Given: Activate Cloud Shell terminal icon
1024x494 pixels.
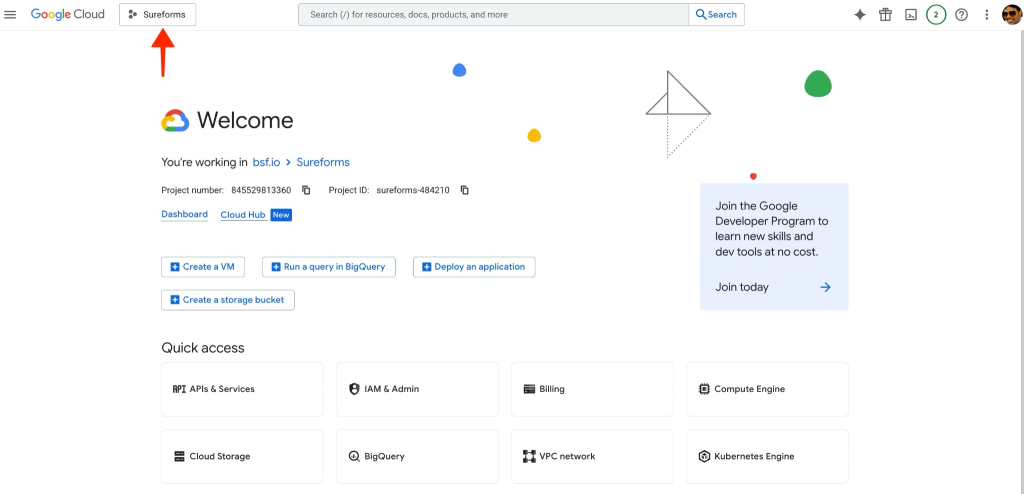Looking at the screenshot, I should (910, 14).
